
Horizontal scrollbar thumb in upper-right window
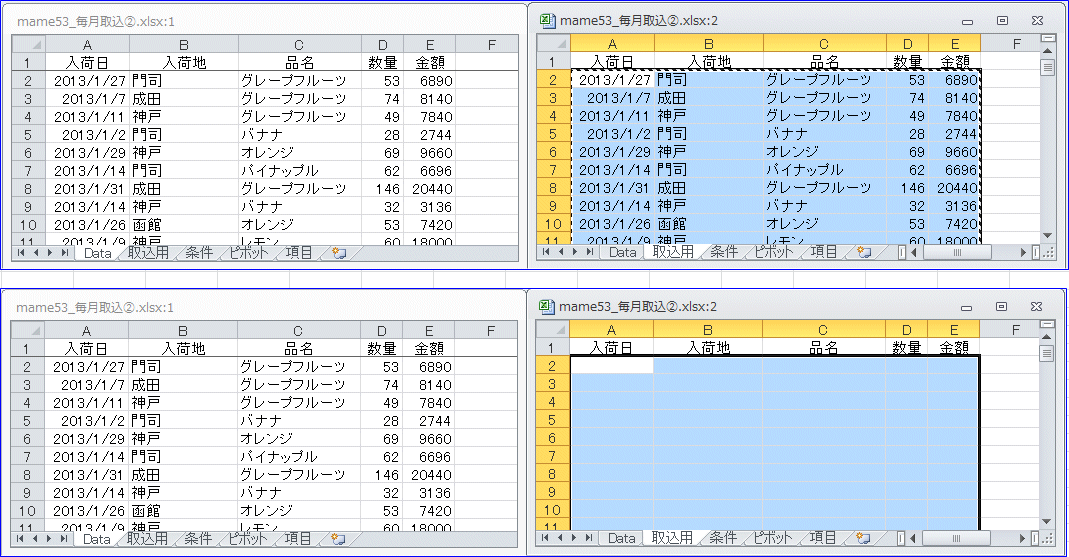(957, 252)
